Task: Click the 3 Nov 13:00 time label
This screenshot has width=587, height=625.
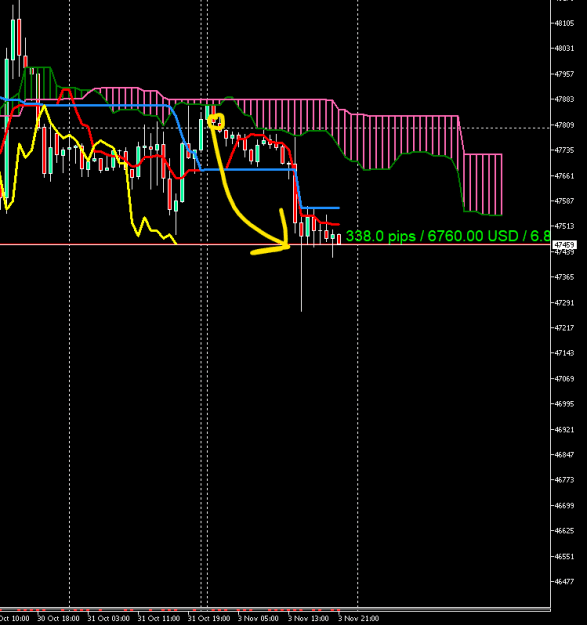Action: (x=308, y=618)
